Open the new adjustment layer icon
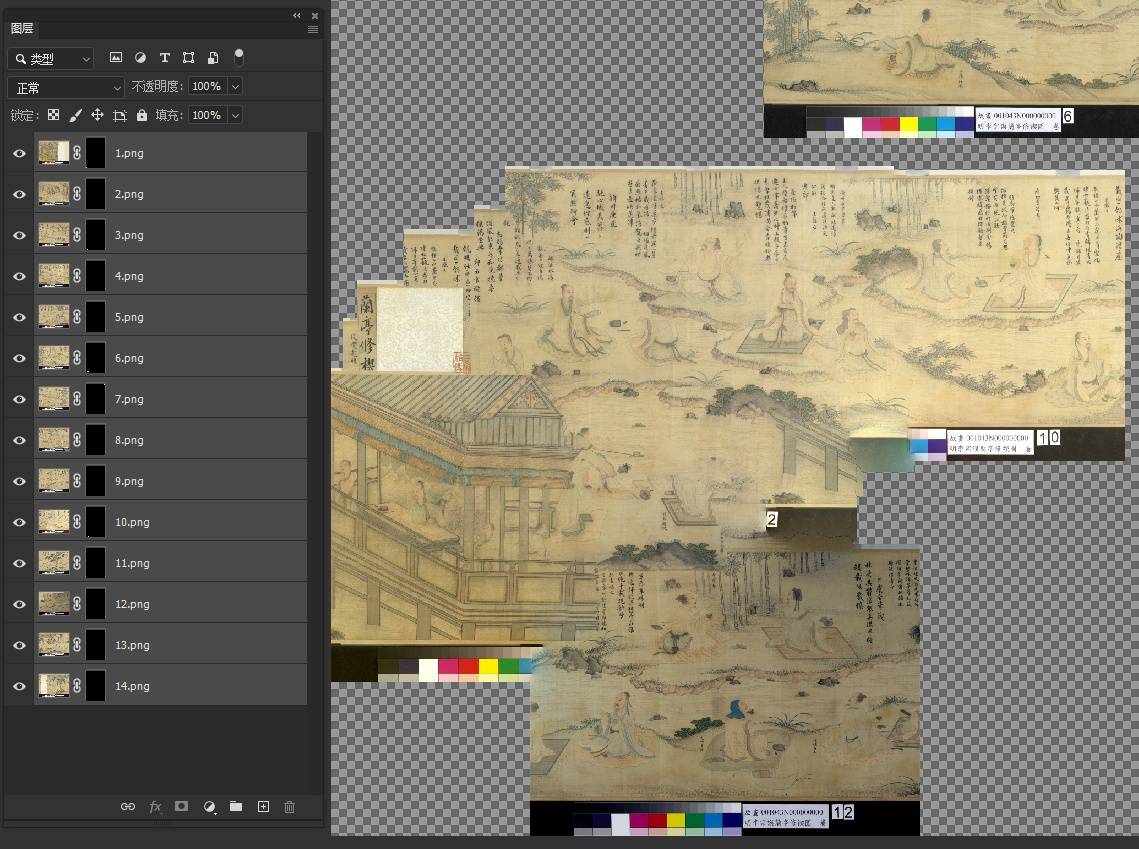Image resolution: width=1139 pixels, height=849 pixels. coord(208,807)
